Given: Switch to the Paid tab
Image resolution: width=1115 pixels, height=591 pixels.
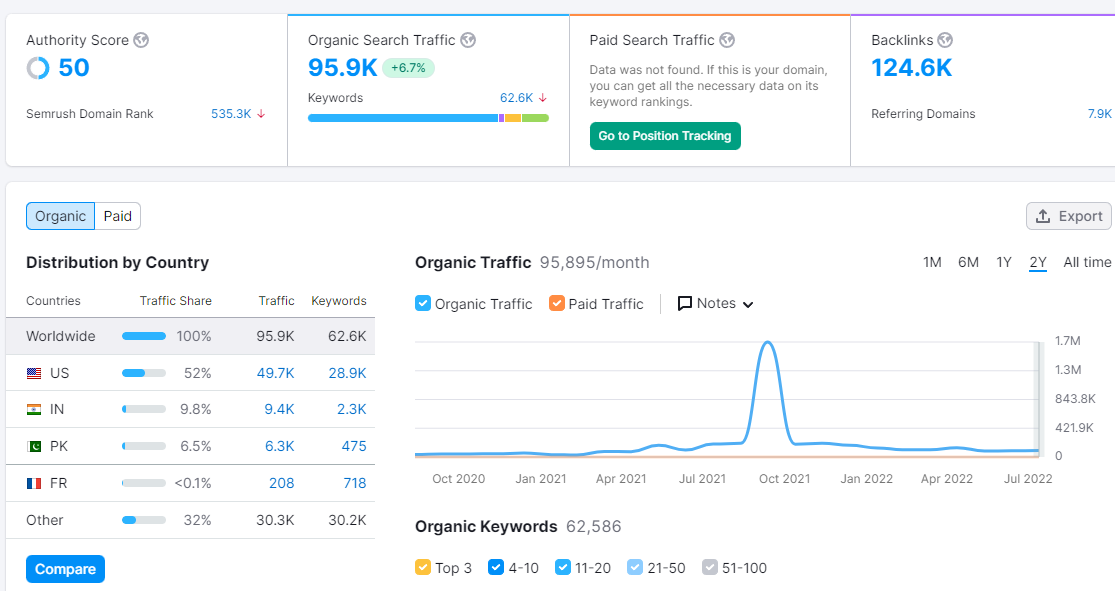Looking at the screenshot, I should [118, 216].
